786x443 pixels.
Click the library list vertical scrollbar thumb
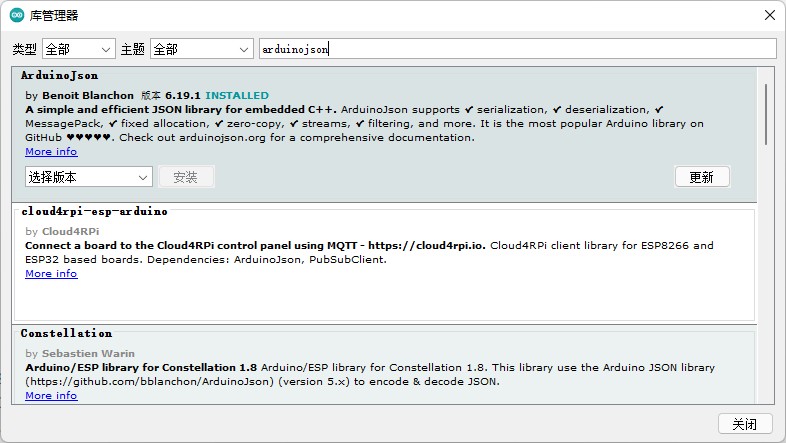[x=765, y=114]
